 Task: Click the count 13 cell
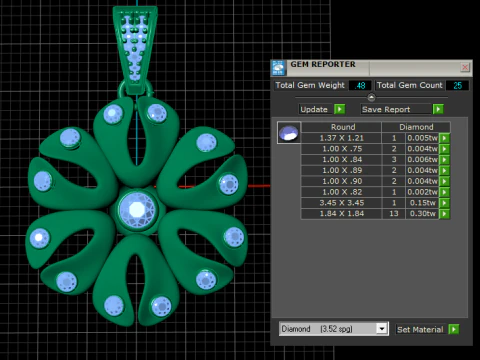[x=394, y=214]
